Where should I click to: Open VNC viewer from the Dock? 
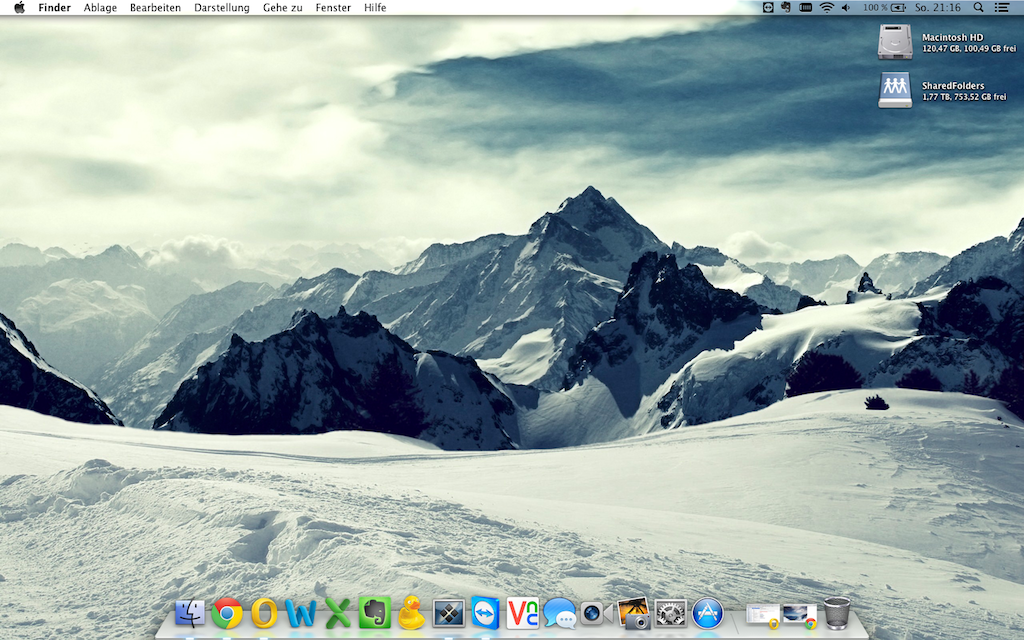pos(522,613)
